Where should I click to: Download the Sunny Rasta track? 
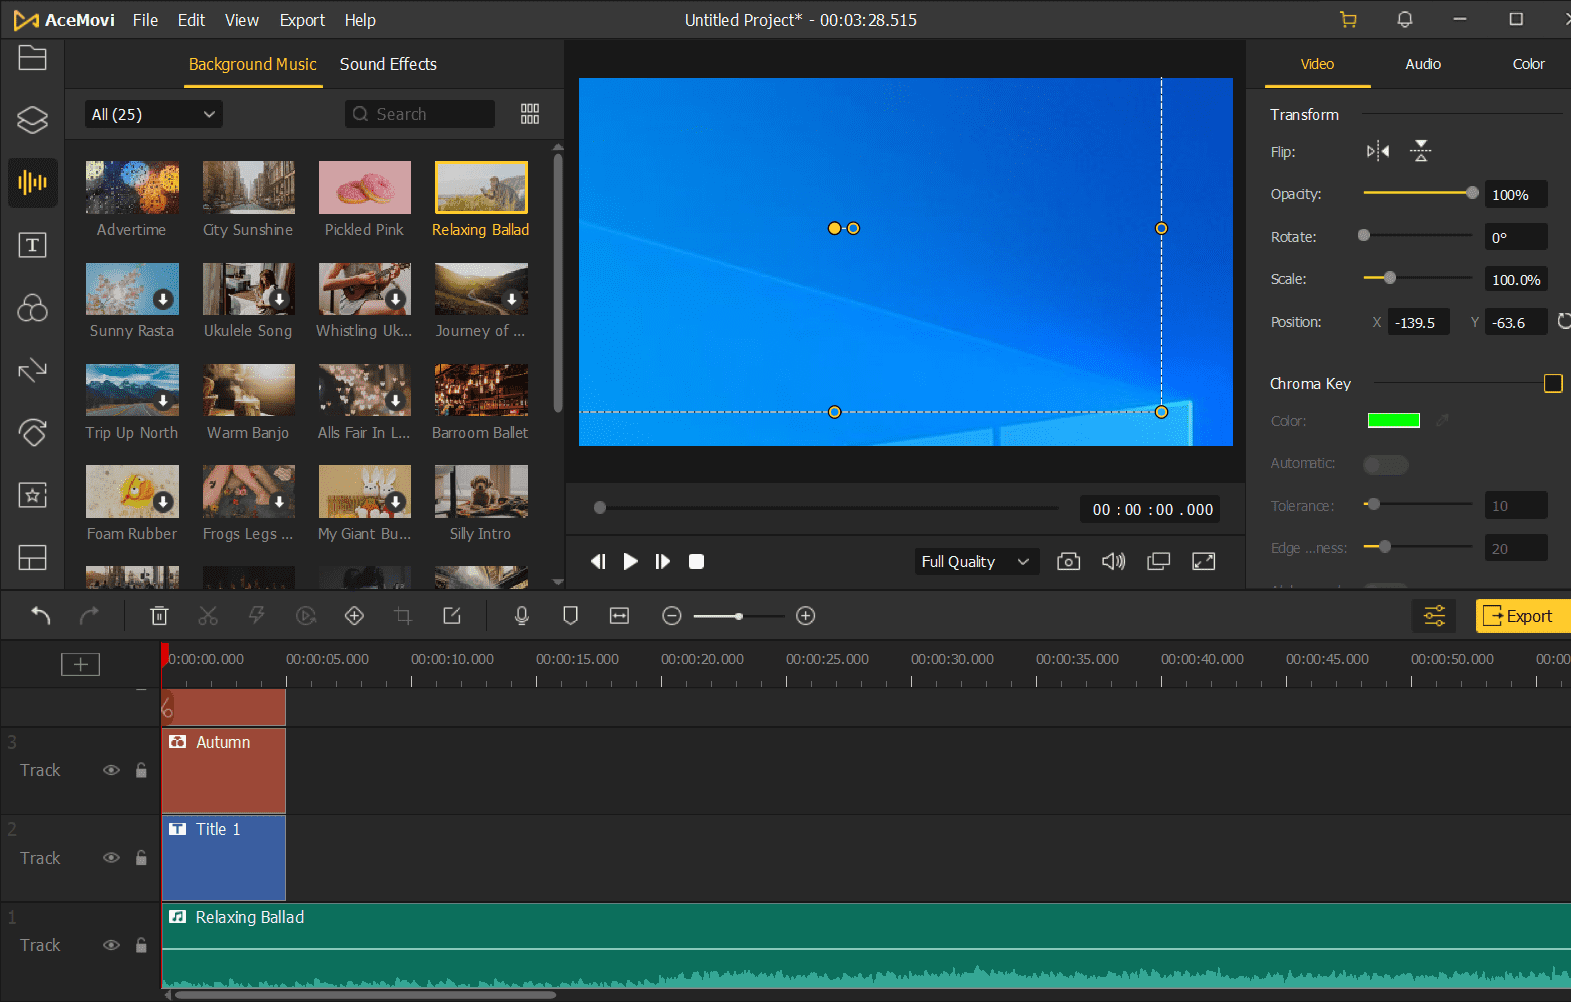163,299
